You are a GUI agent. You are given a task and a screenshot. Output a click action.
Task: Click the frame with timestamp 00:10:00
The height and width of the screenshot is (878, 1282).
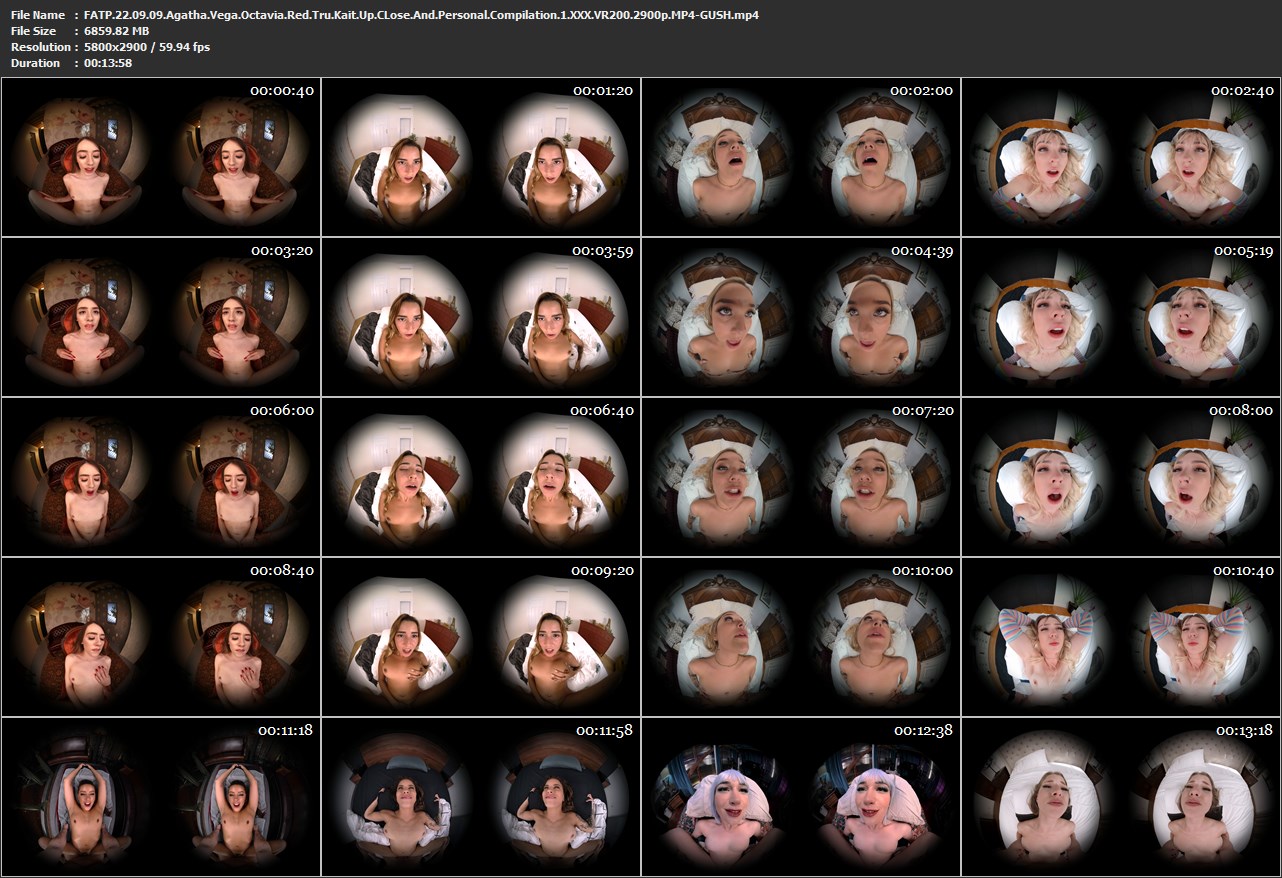[800, 637]
